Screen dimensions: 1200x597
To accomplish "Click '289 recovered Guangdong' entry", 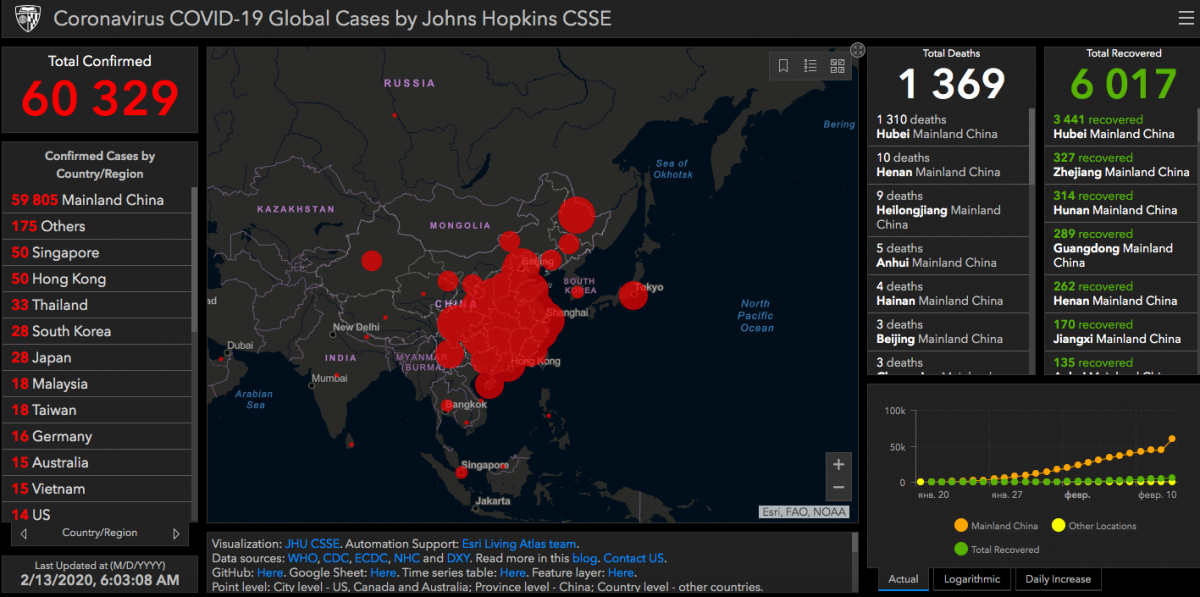I will (x=1121, y=248).
